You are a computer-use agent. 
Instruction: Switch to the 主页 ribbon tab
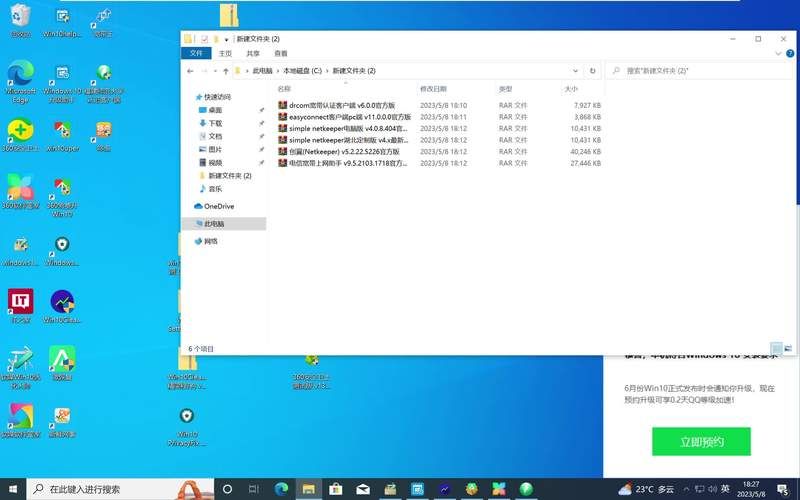(x=225, y=53)
